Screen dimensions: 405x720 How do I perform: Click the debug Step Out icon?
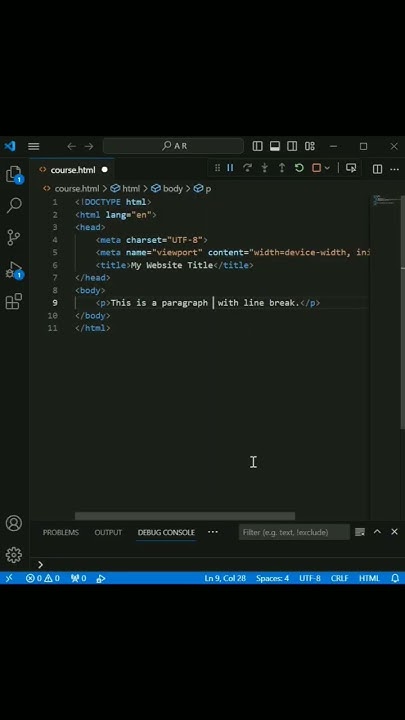click(282, 168)
